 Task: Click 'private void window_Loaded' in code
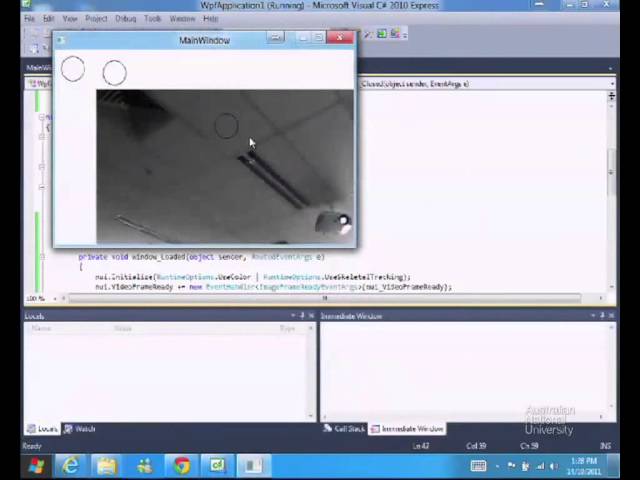pos(131,257)
